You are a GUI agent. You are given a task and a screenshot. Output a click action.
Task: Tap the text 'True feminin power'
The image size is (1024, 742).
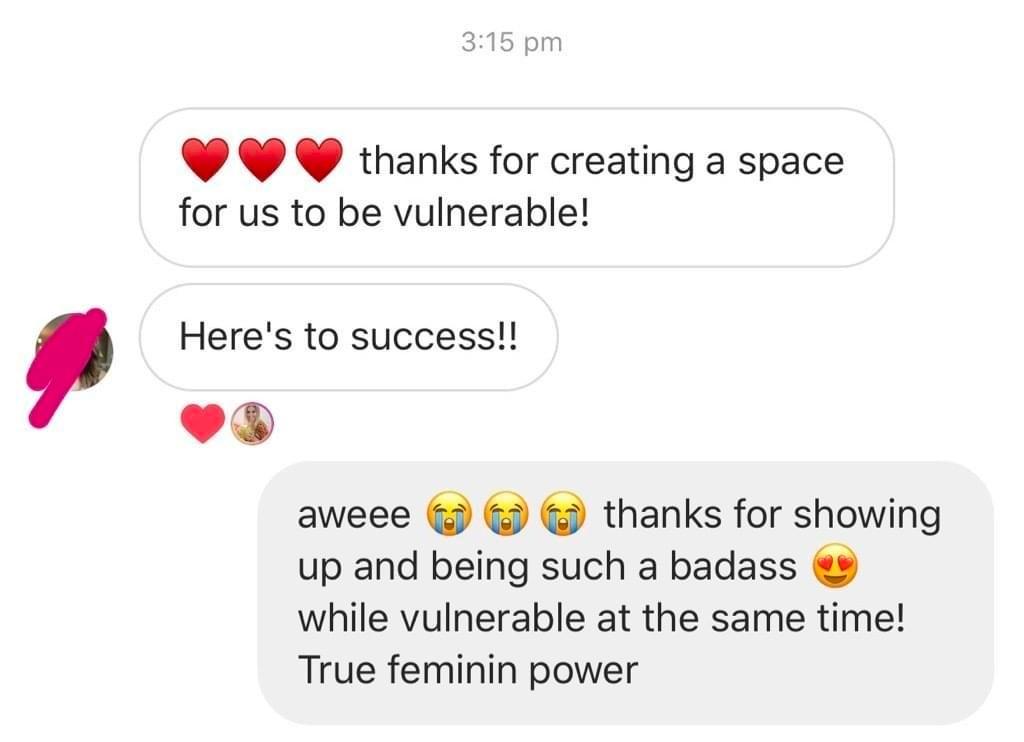tap(468, 670)
